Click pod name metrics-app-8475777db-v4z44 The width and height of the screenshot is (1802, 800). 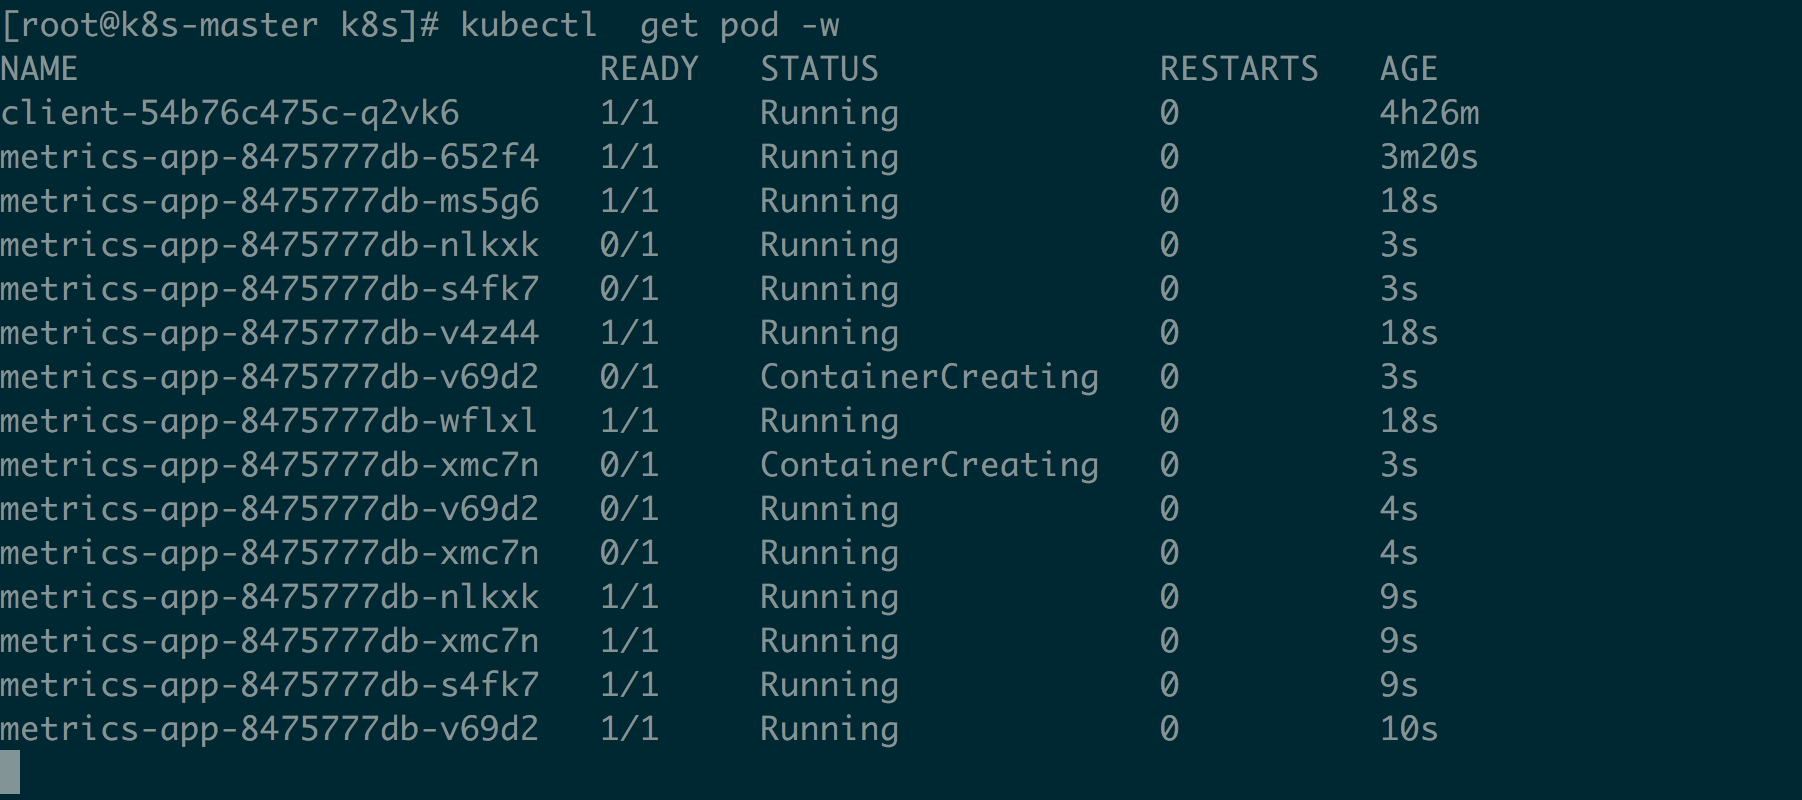tap(269, 333)
